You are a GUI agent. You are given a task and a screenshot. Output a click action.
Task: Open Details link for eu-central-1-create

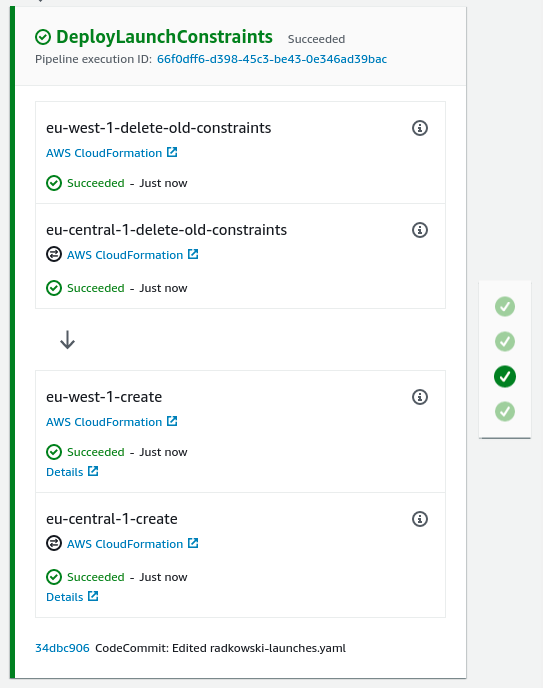coord(72,597)
